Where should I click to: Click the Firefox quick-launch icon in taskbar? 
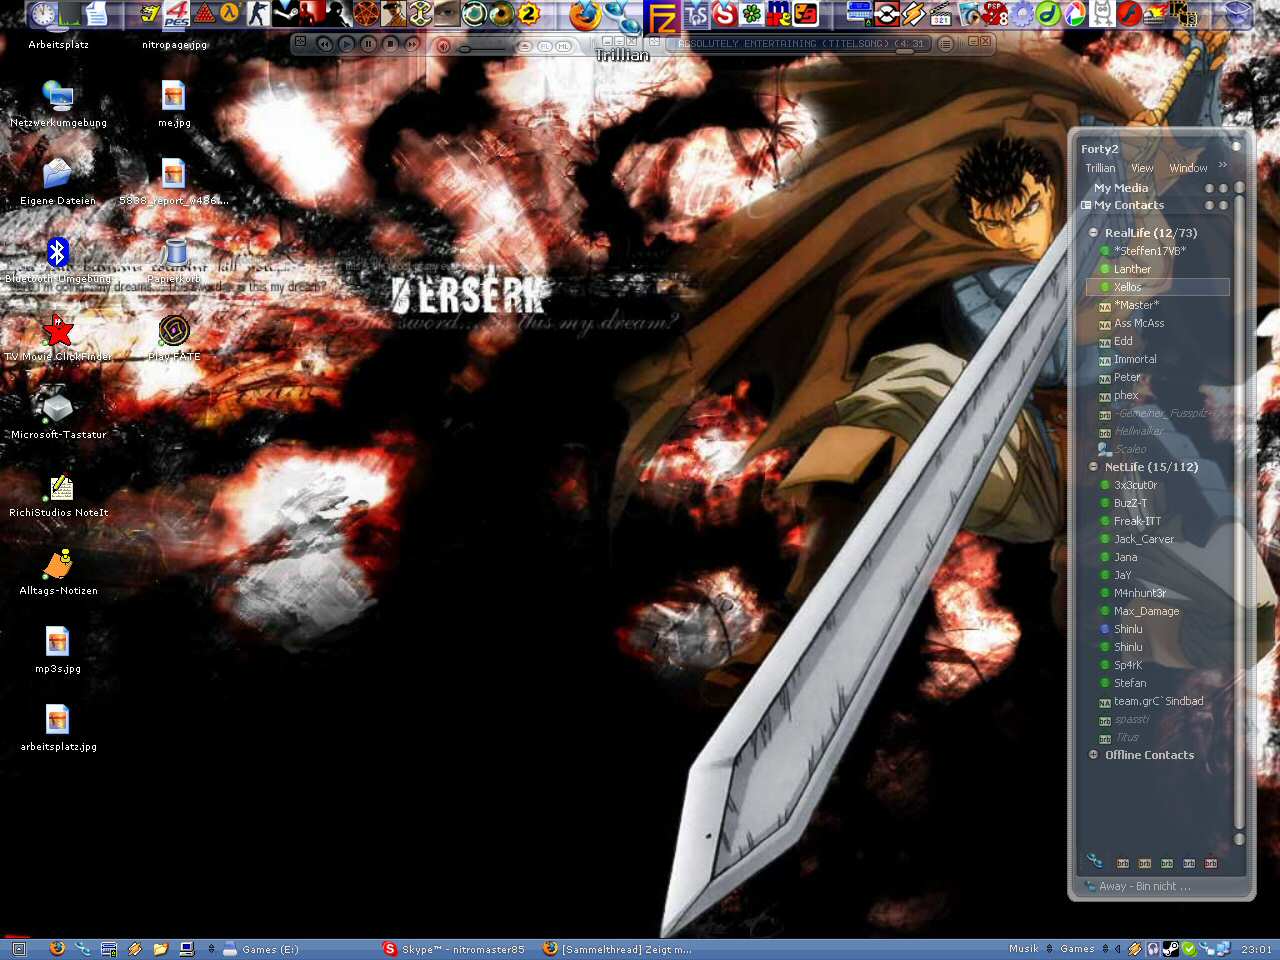pyautogui.click(x=57, y=949)
